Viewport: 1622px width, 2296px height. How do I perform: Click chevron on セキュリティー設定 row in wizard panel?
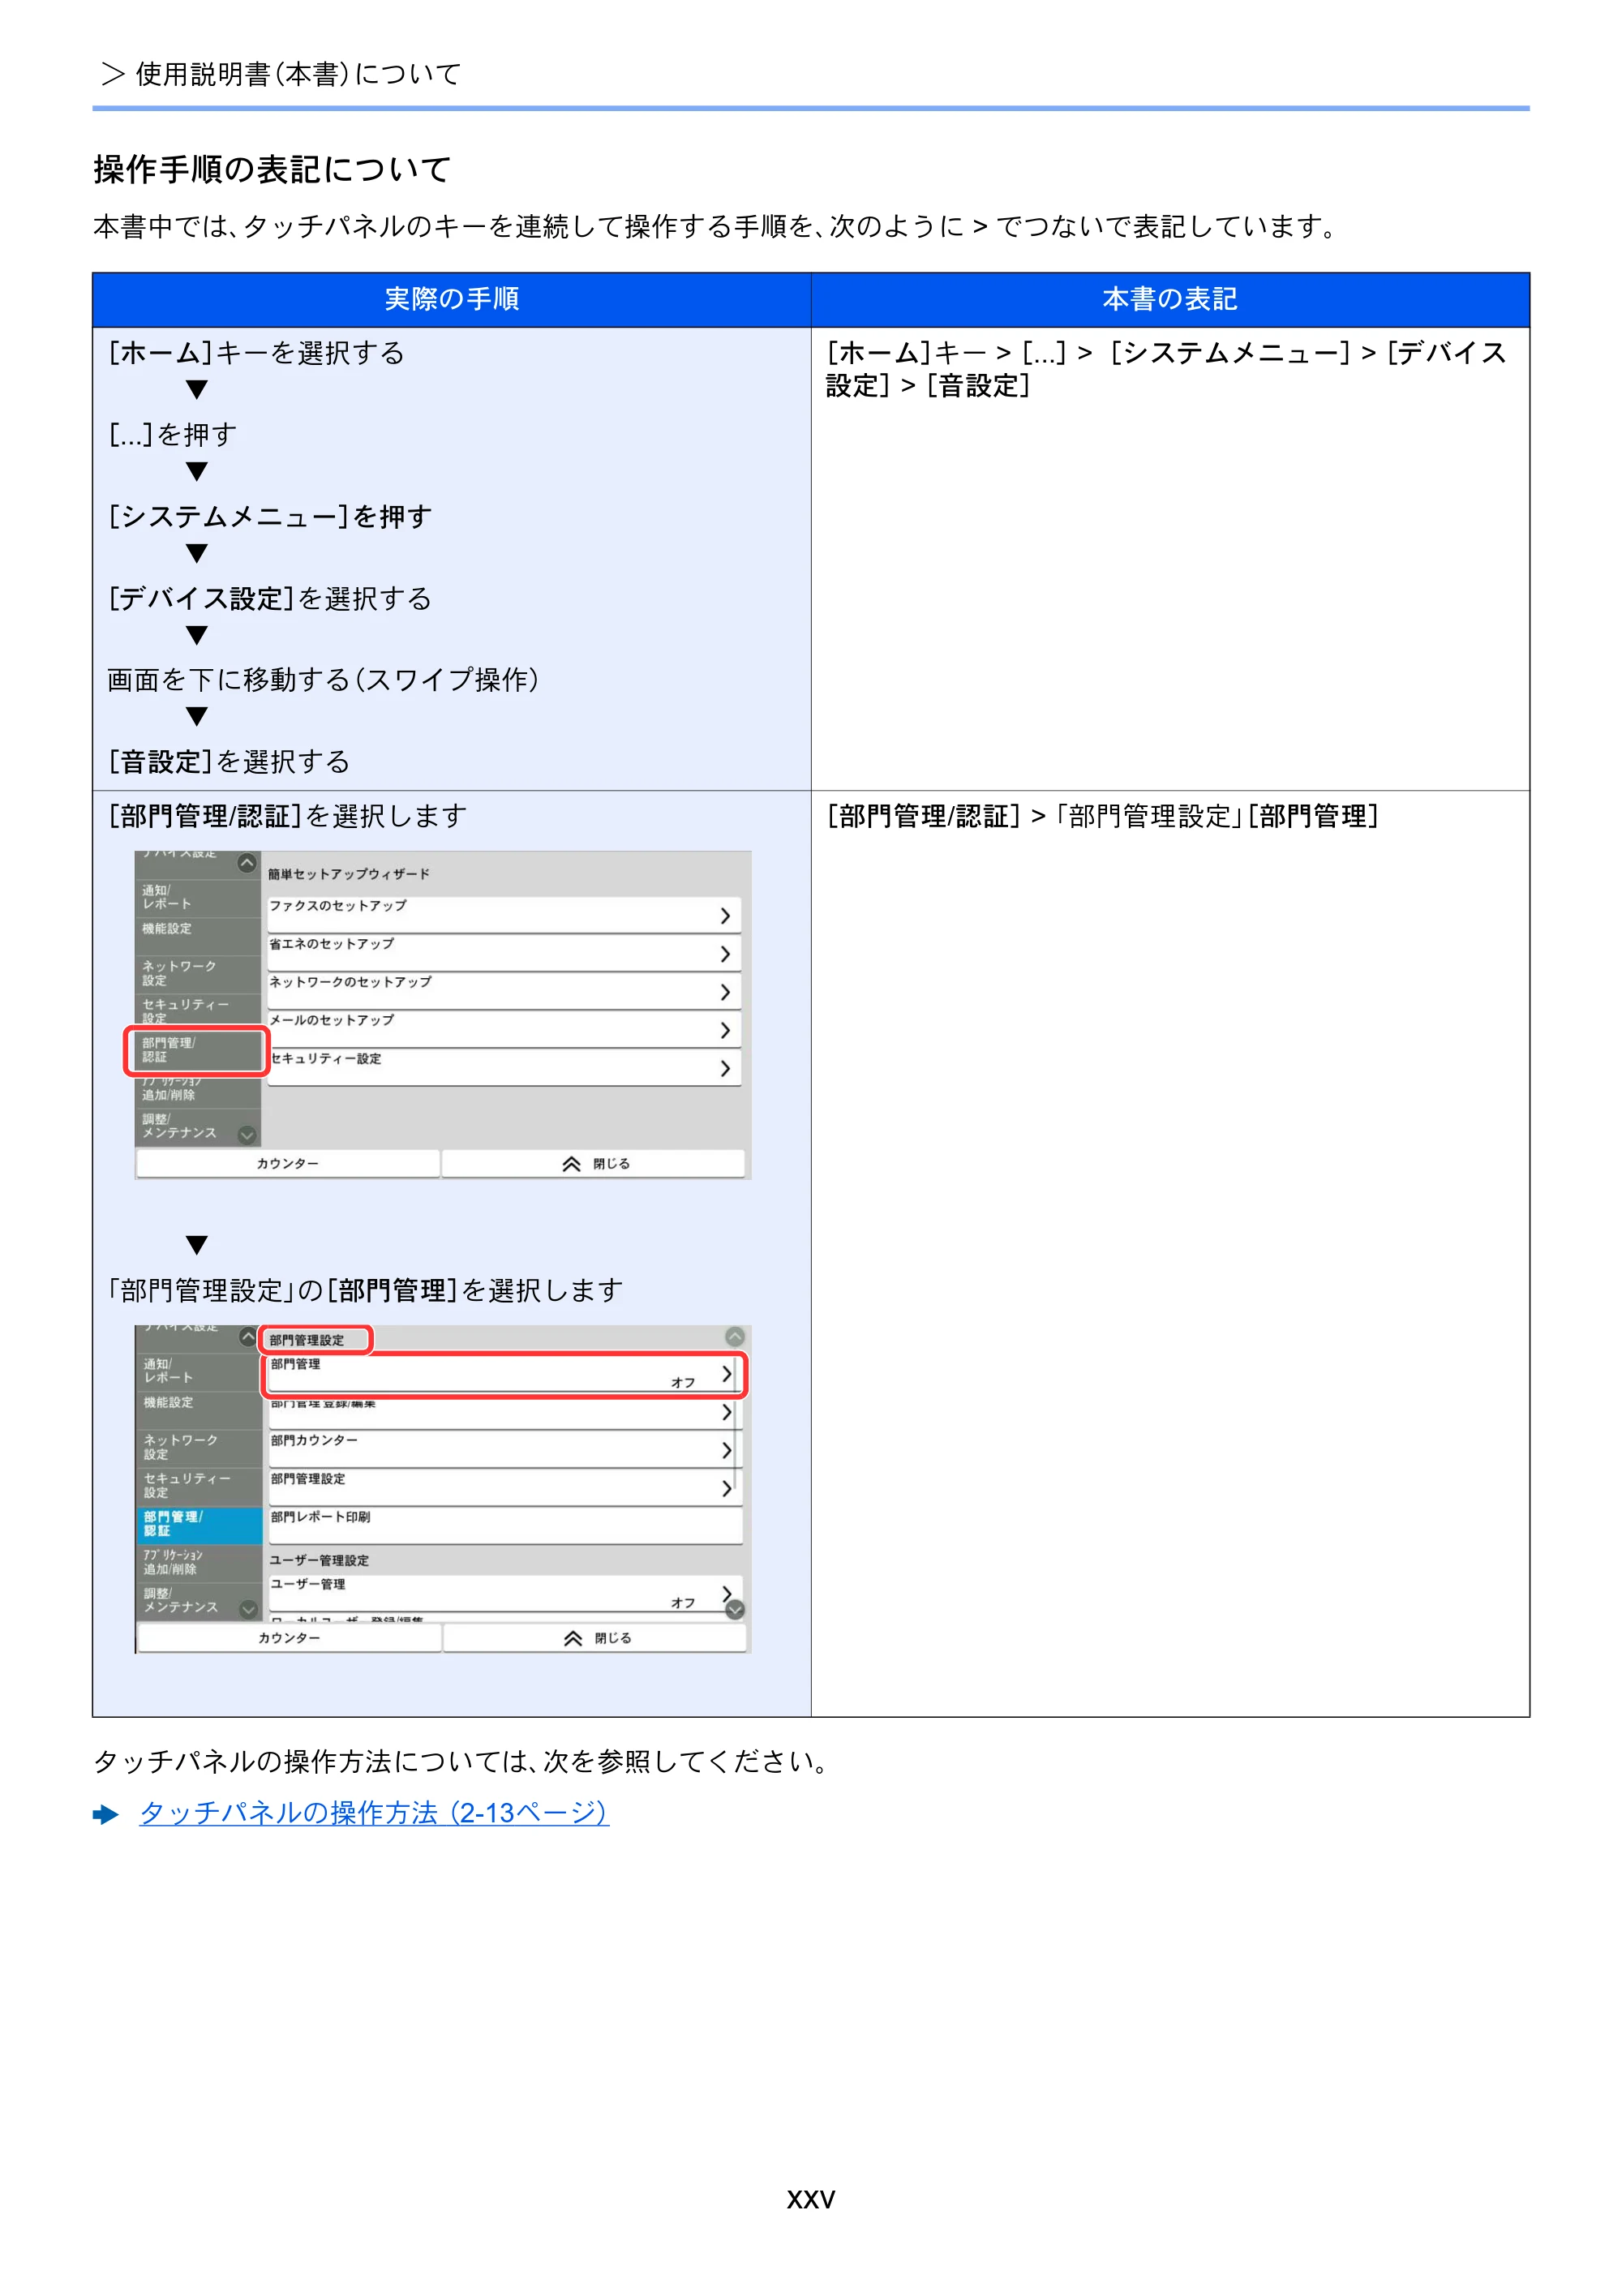point(725,1068)
